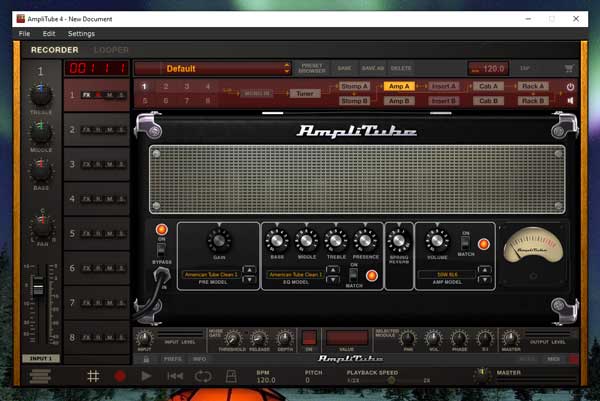The image size is (600, 401).
Task: Open the Preset Browser
Action: [x=312, y=68]
